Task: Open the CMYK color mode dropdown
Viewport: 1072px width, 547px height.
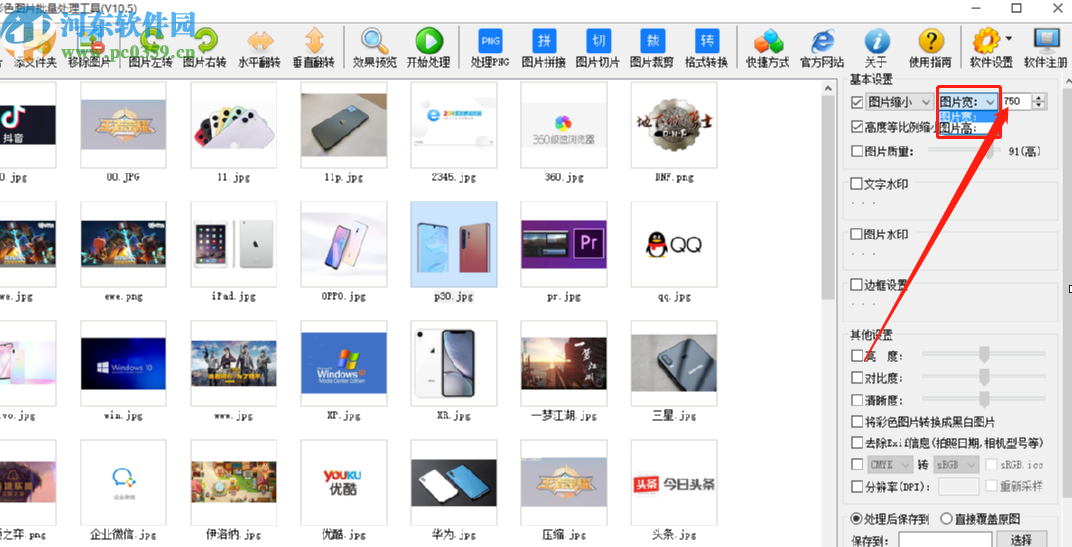Action: point(890,465)
